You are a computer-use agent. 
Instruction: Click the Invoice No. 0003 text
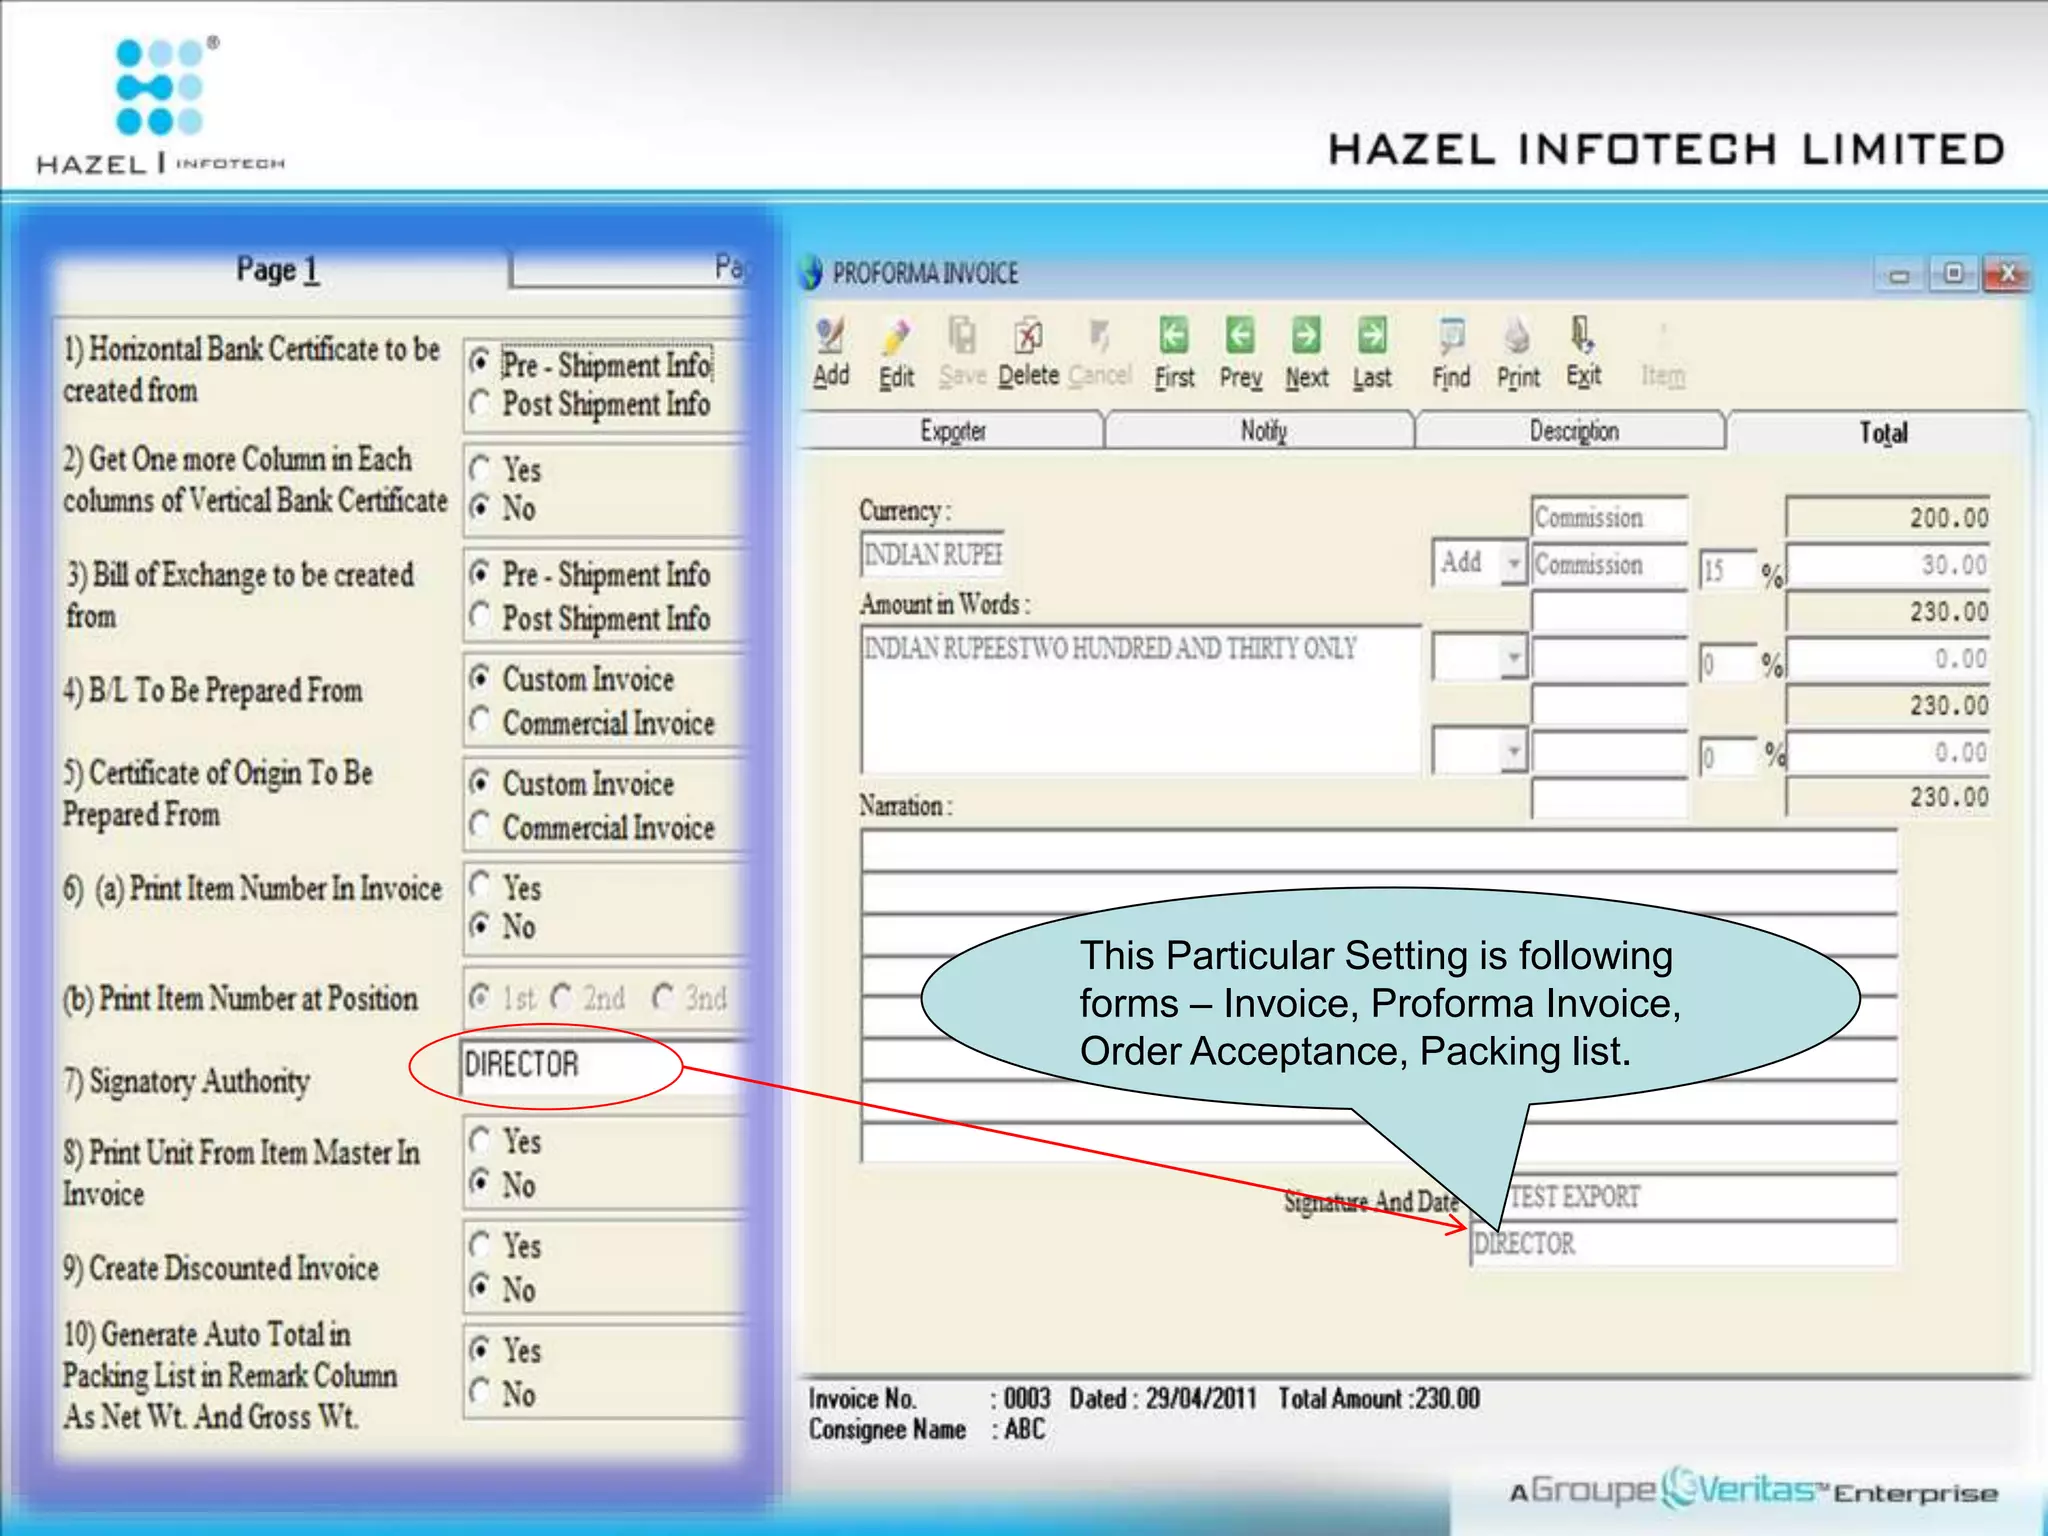pos(930,1398)
